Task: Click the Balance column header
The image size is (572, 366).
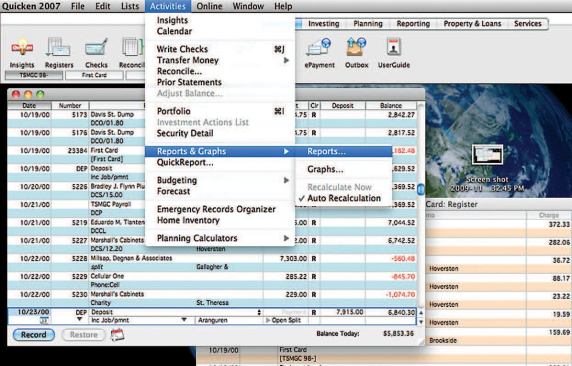Action: tap(391, 105)
